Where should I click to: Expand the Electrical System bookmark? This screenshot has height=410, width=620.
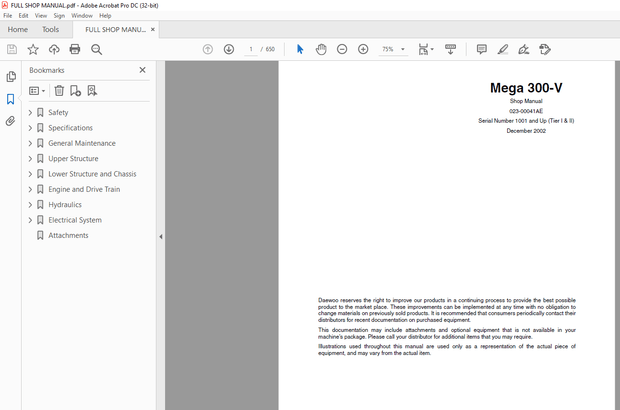tap(30, 220)
